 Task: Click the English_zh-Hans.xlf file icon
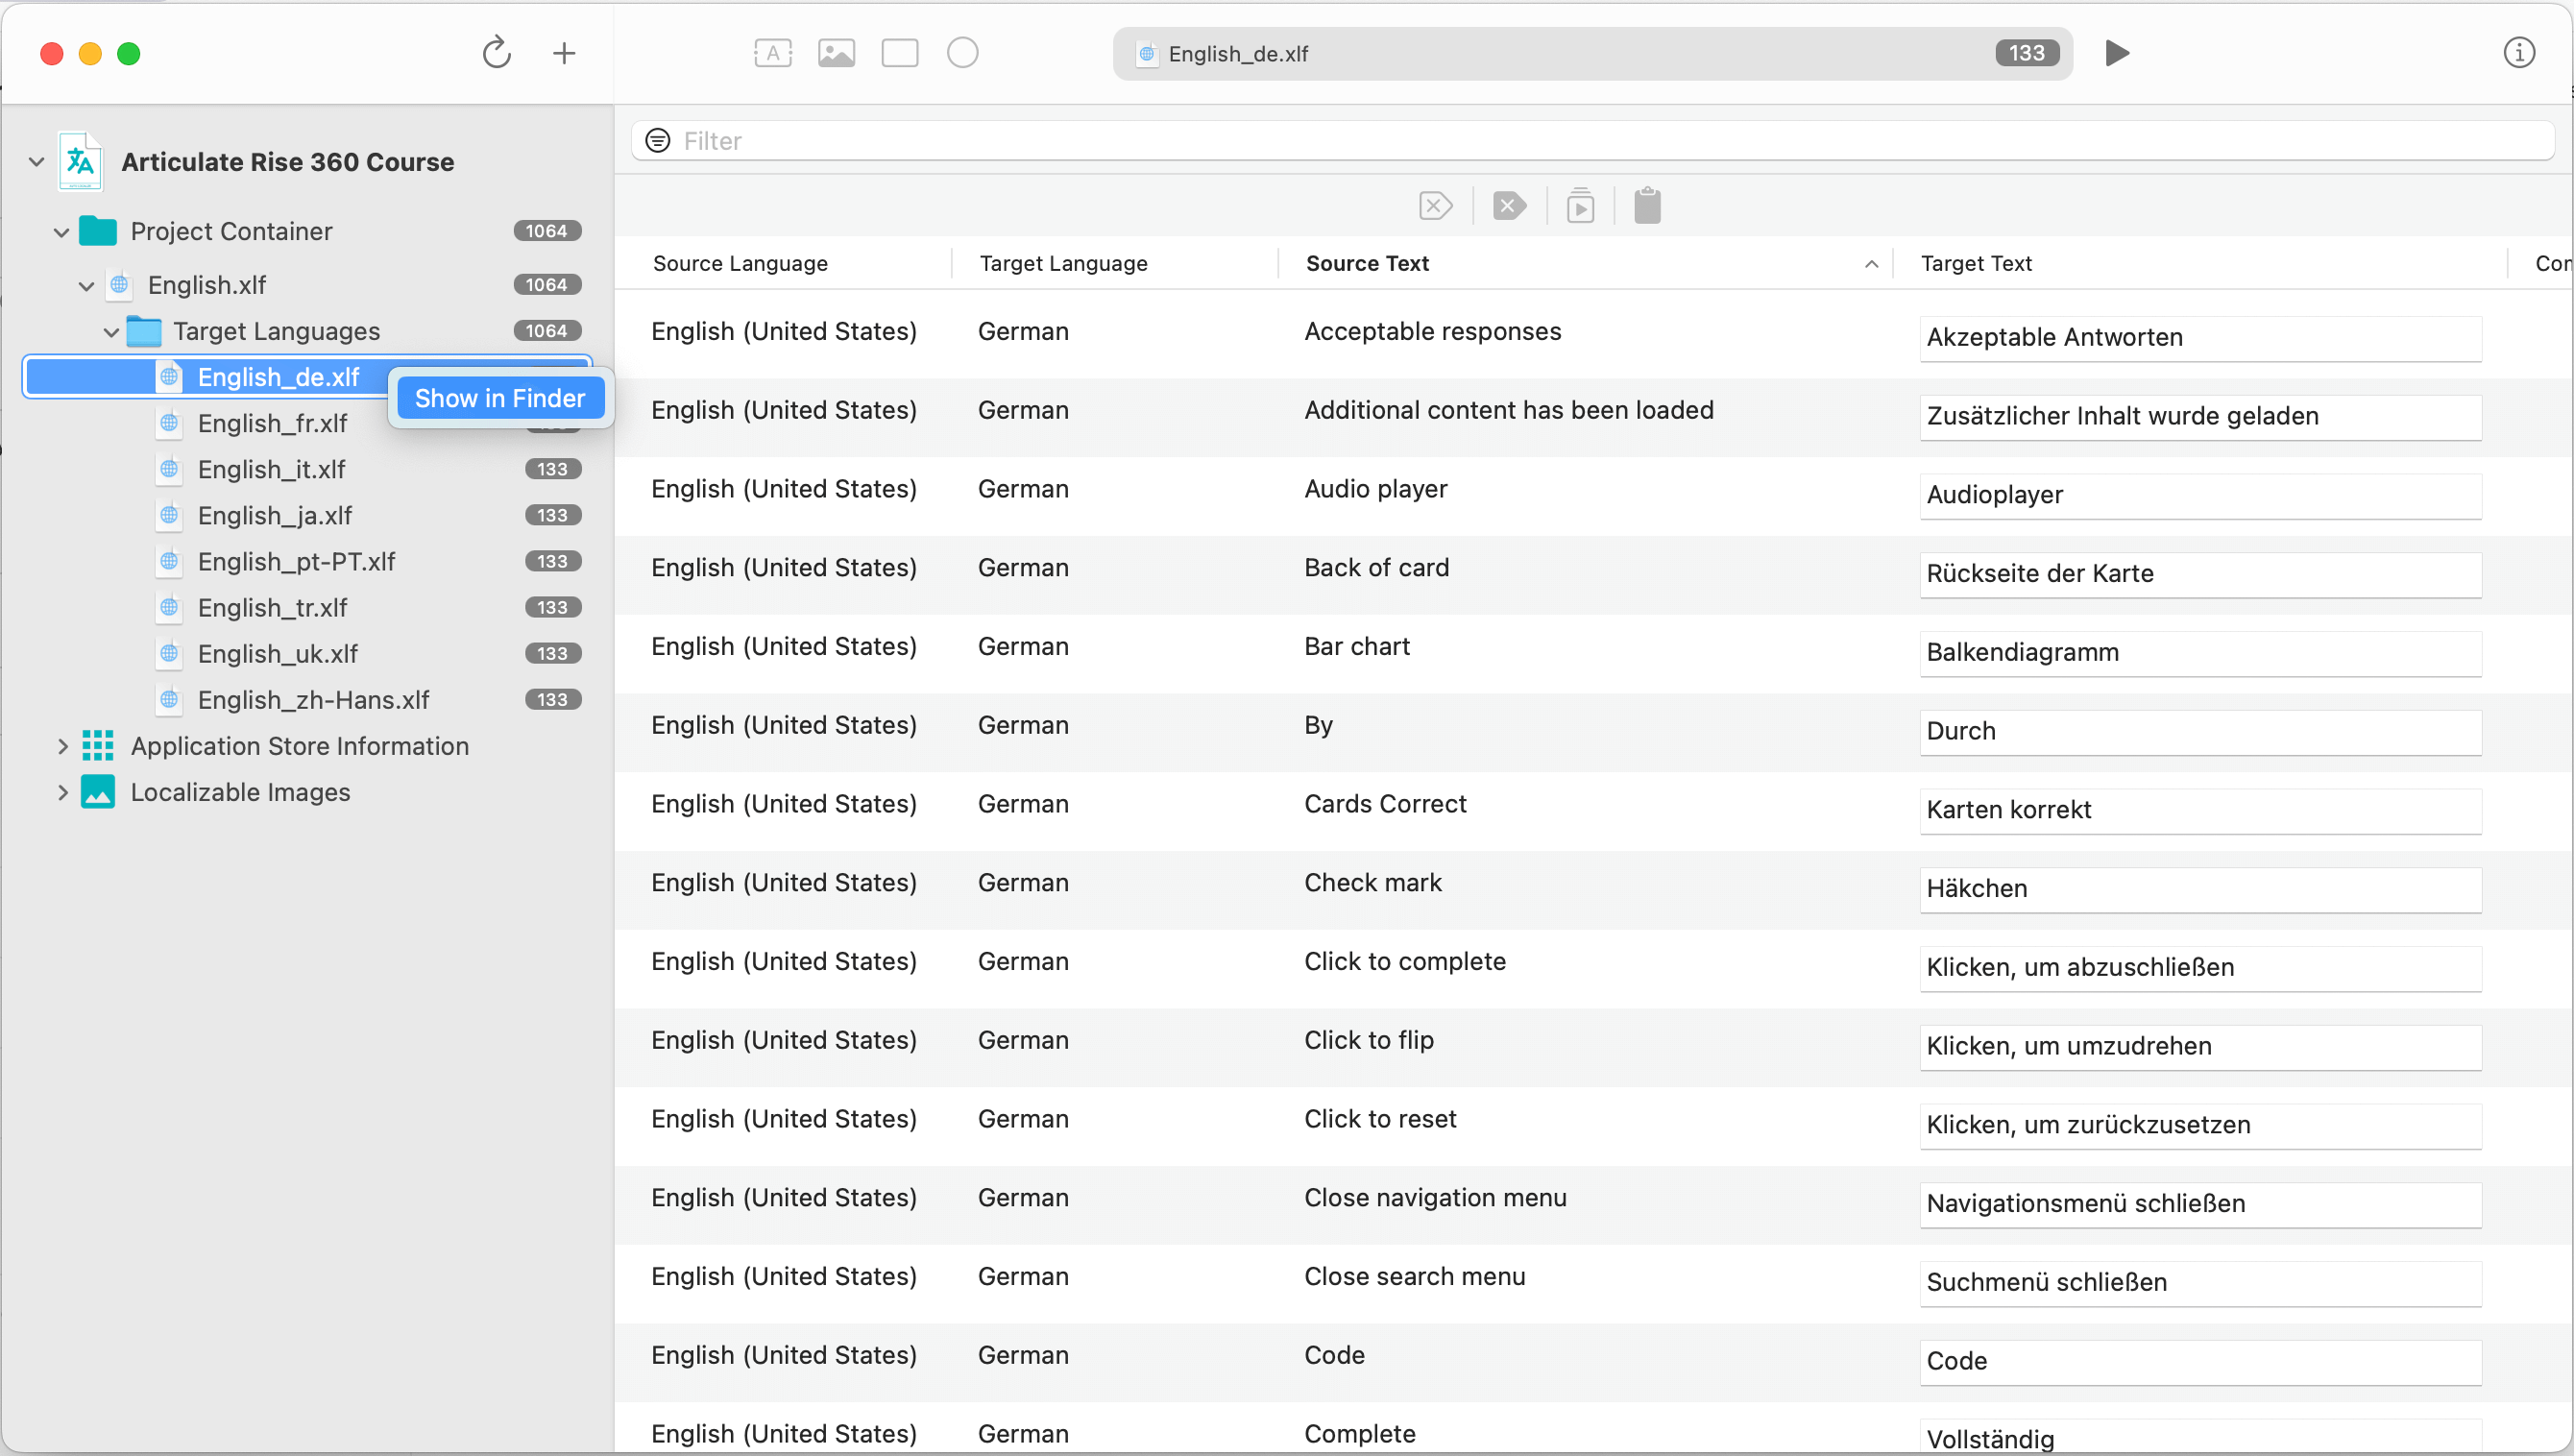[170, 699]
